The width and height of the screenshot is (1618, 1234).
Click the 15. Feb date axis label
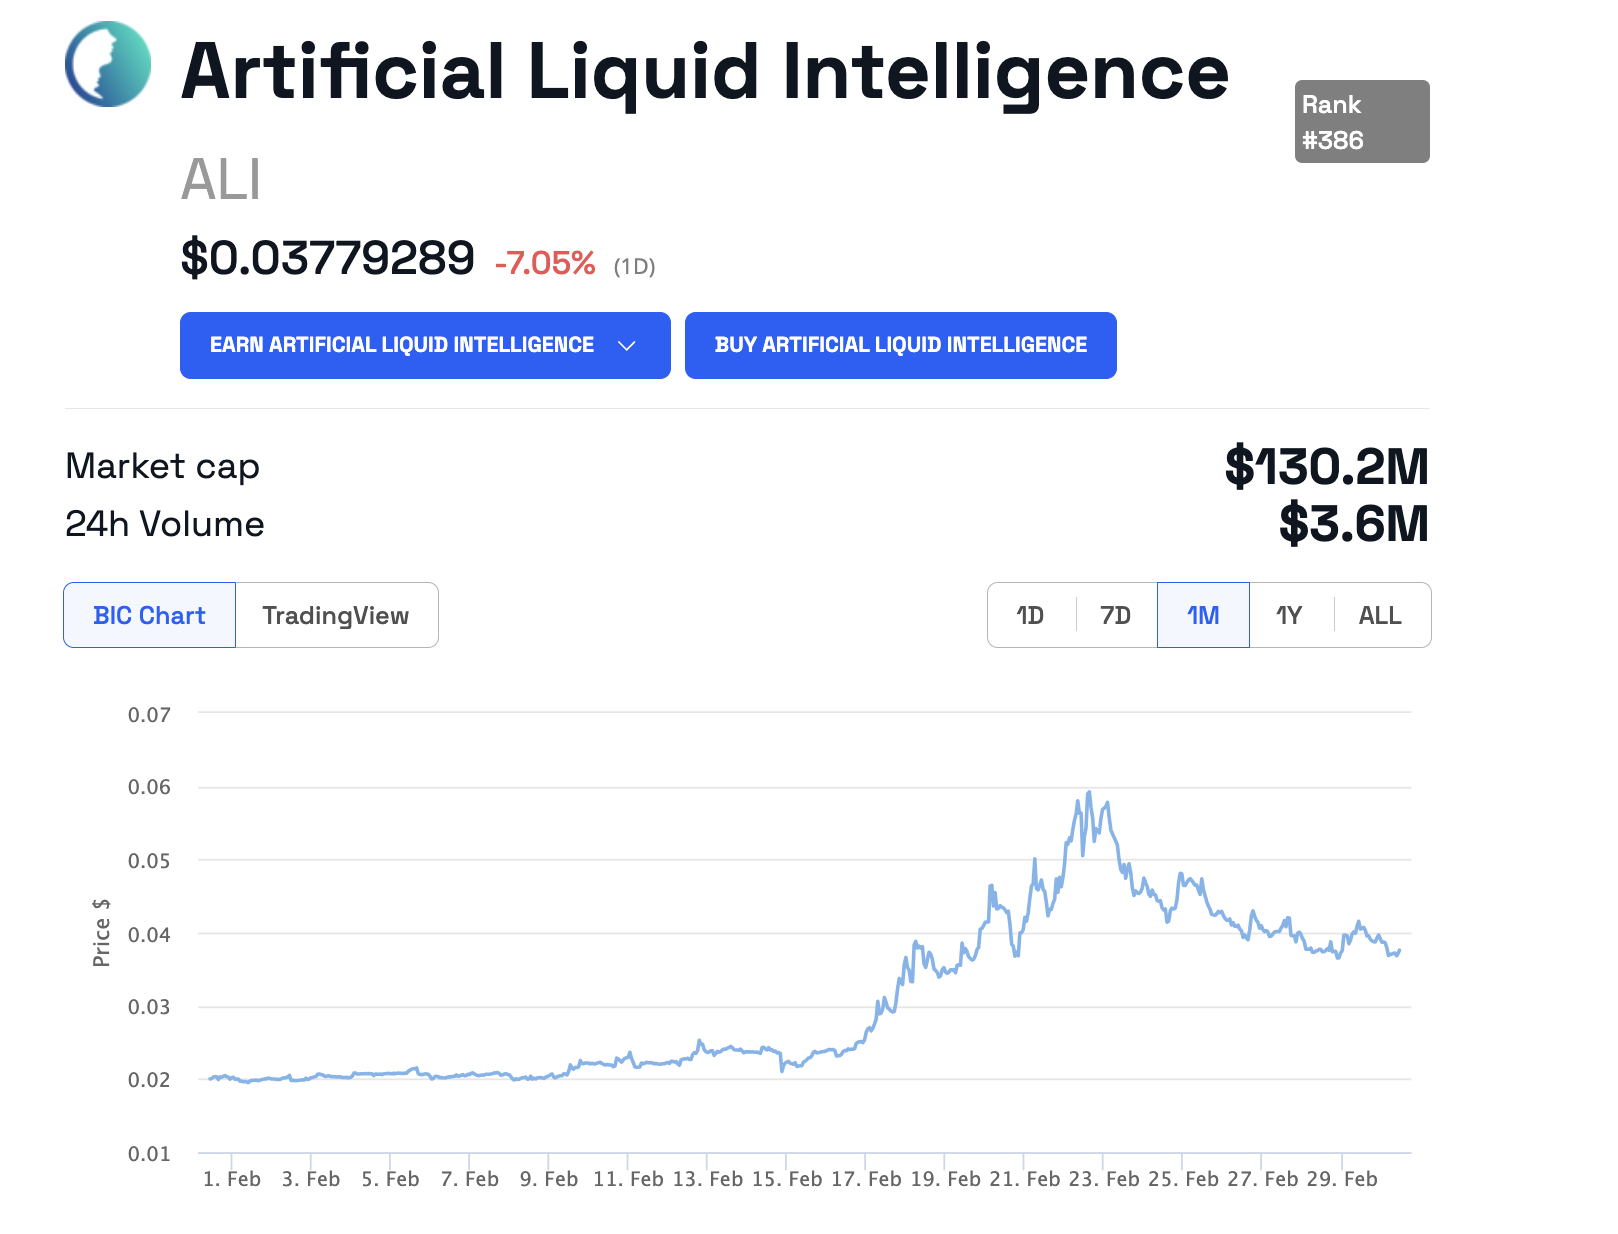[x=787, y=1179]
